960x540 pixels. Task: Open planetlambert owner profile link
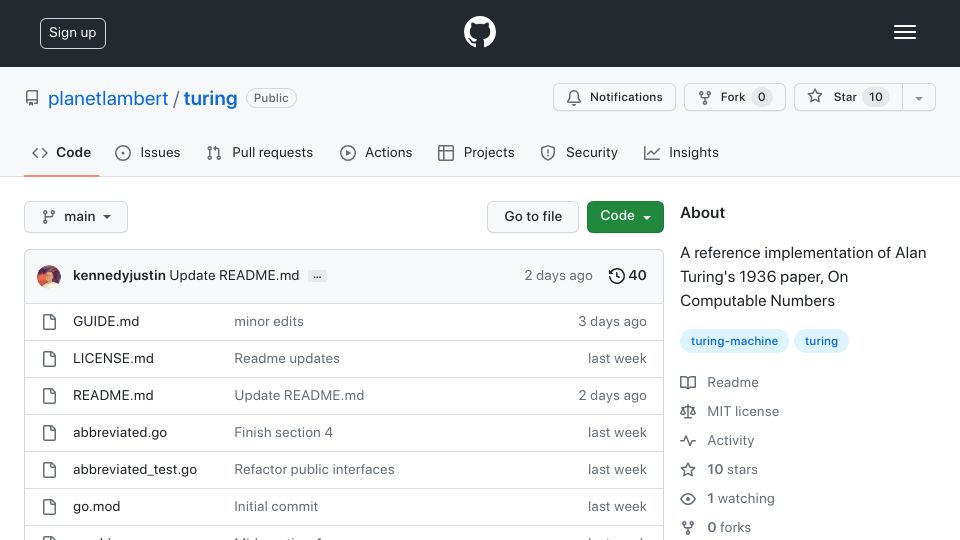pyautogui.click(x=108, y=99)
